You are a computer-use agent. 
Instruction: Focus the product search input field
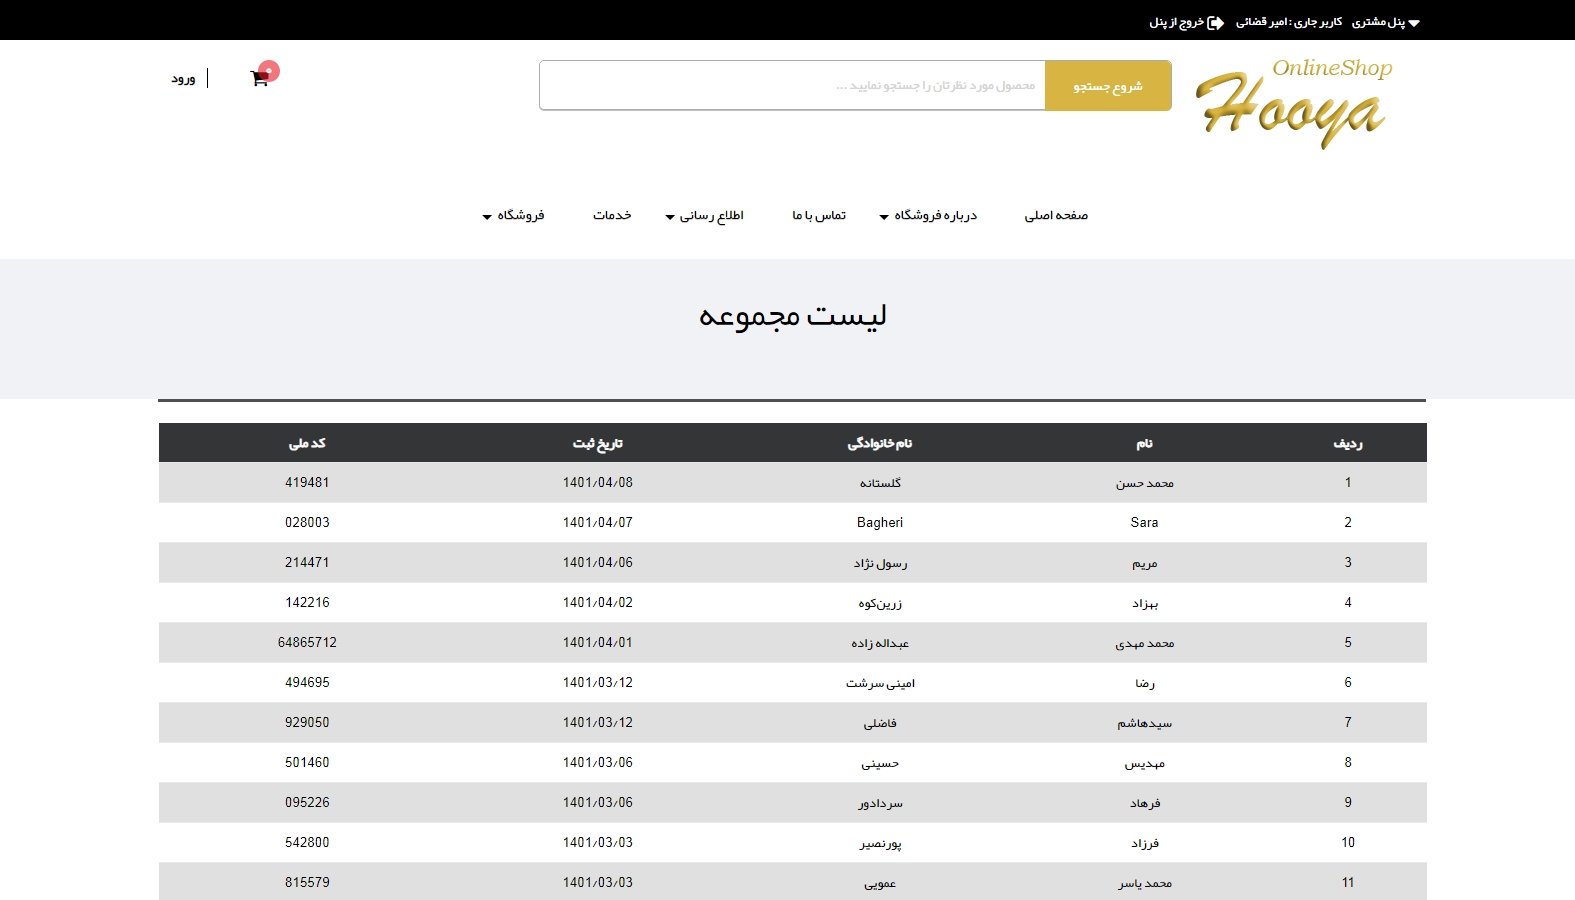tap(792, 86)
